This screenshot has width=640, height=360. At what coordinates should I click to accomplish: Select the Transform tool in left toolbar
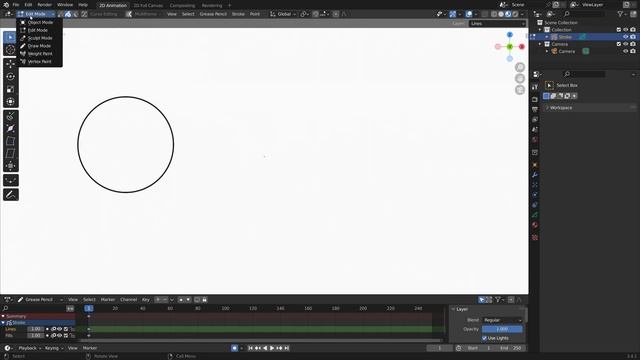10,102
